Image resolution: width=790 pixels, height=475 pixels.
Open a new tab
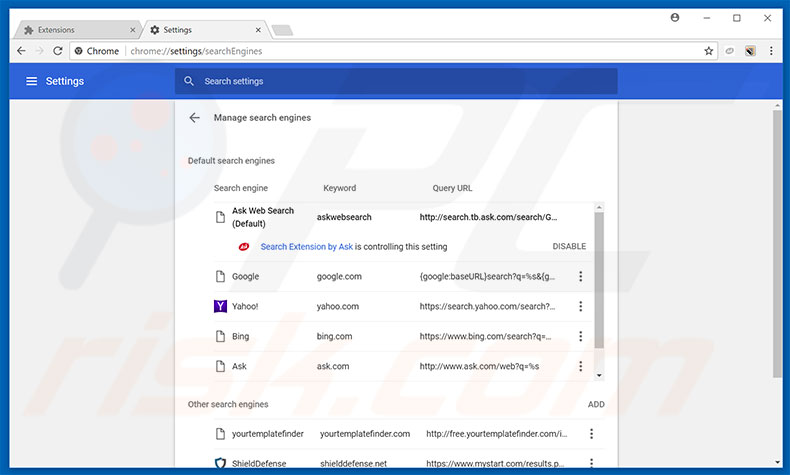282,30
